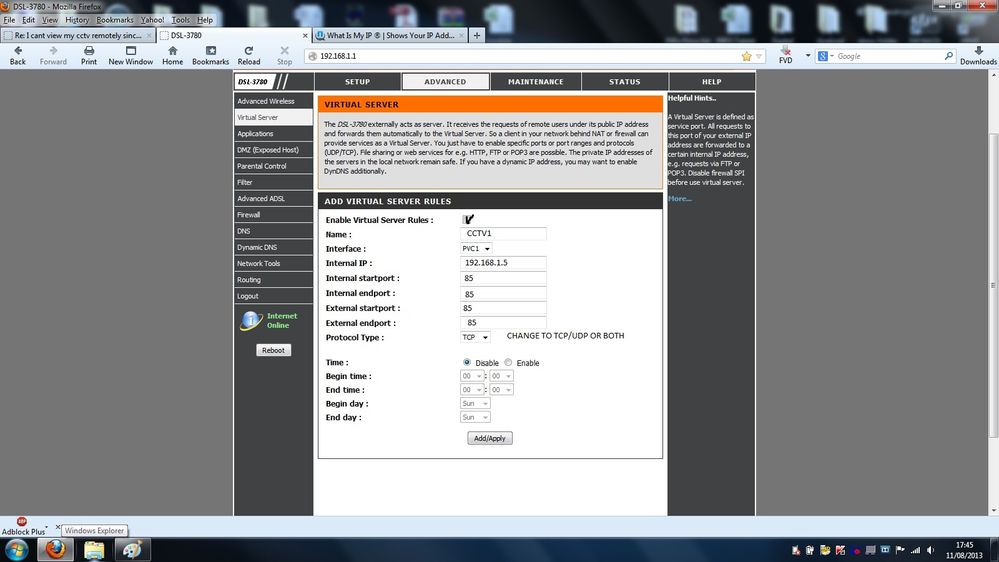Click the Stop loading icon
The width and height of the screenshot is (999, 562).
point(284,51)
